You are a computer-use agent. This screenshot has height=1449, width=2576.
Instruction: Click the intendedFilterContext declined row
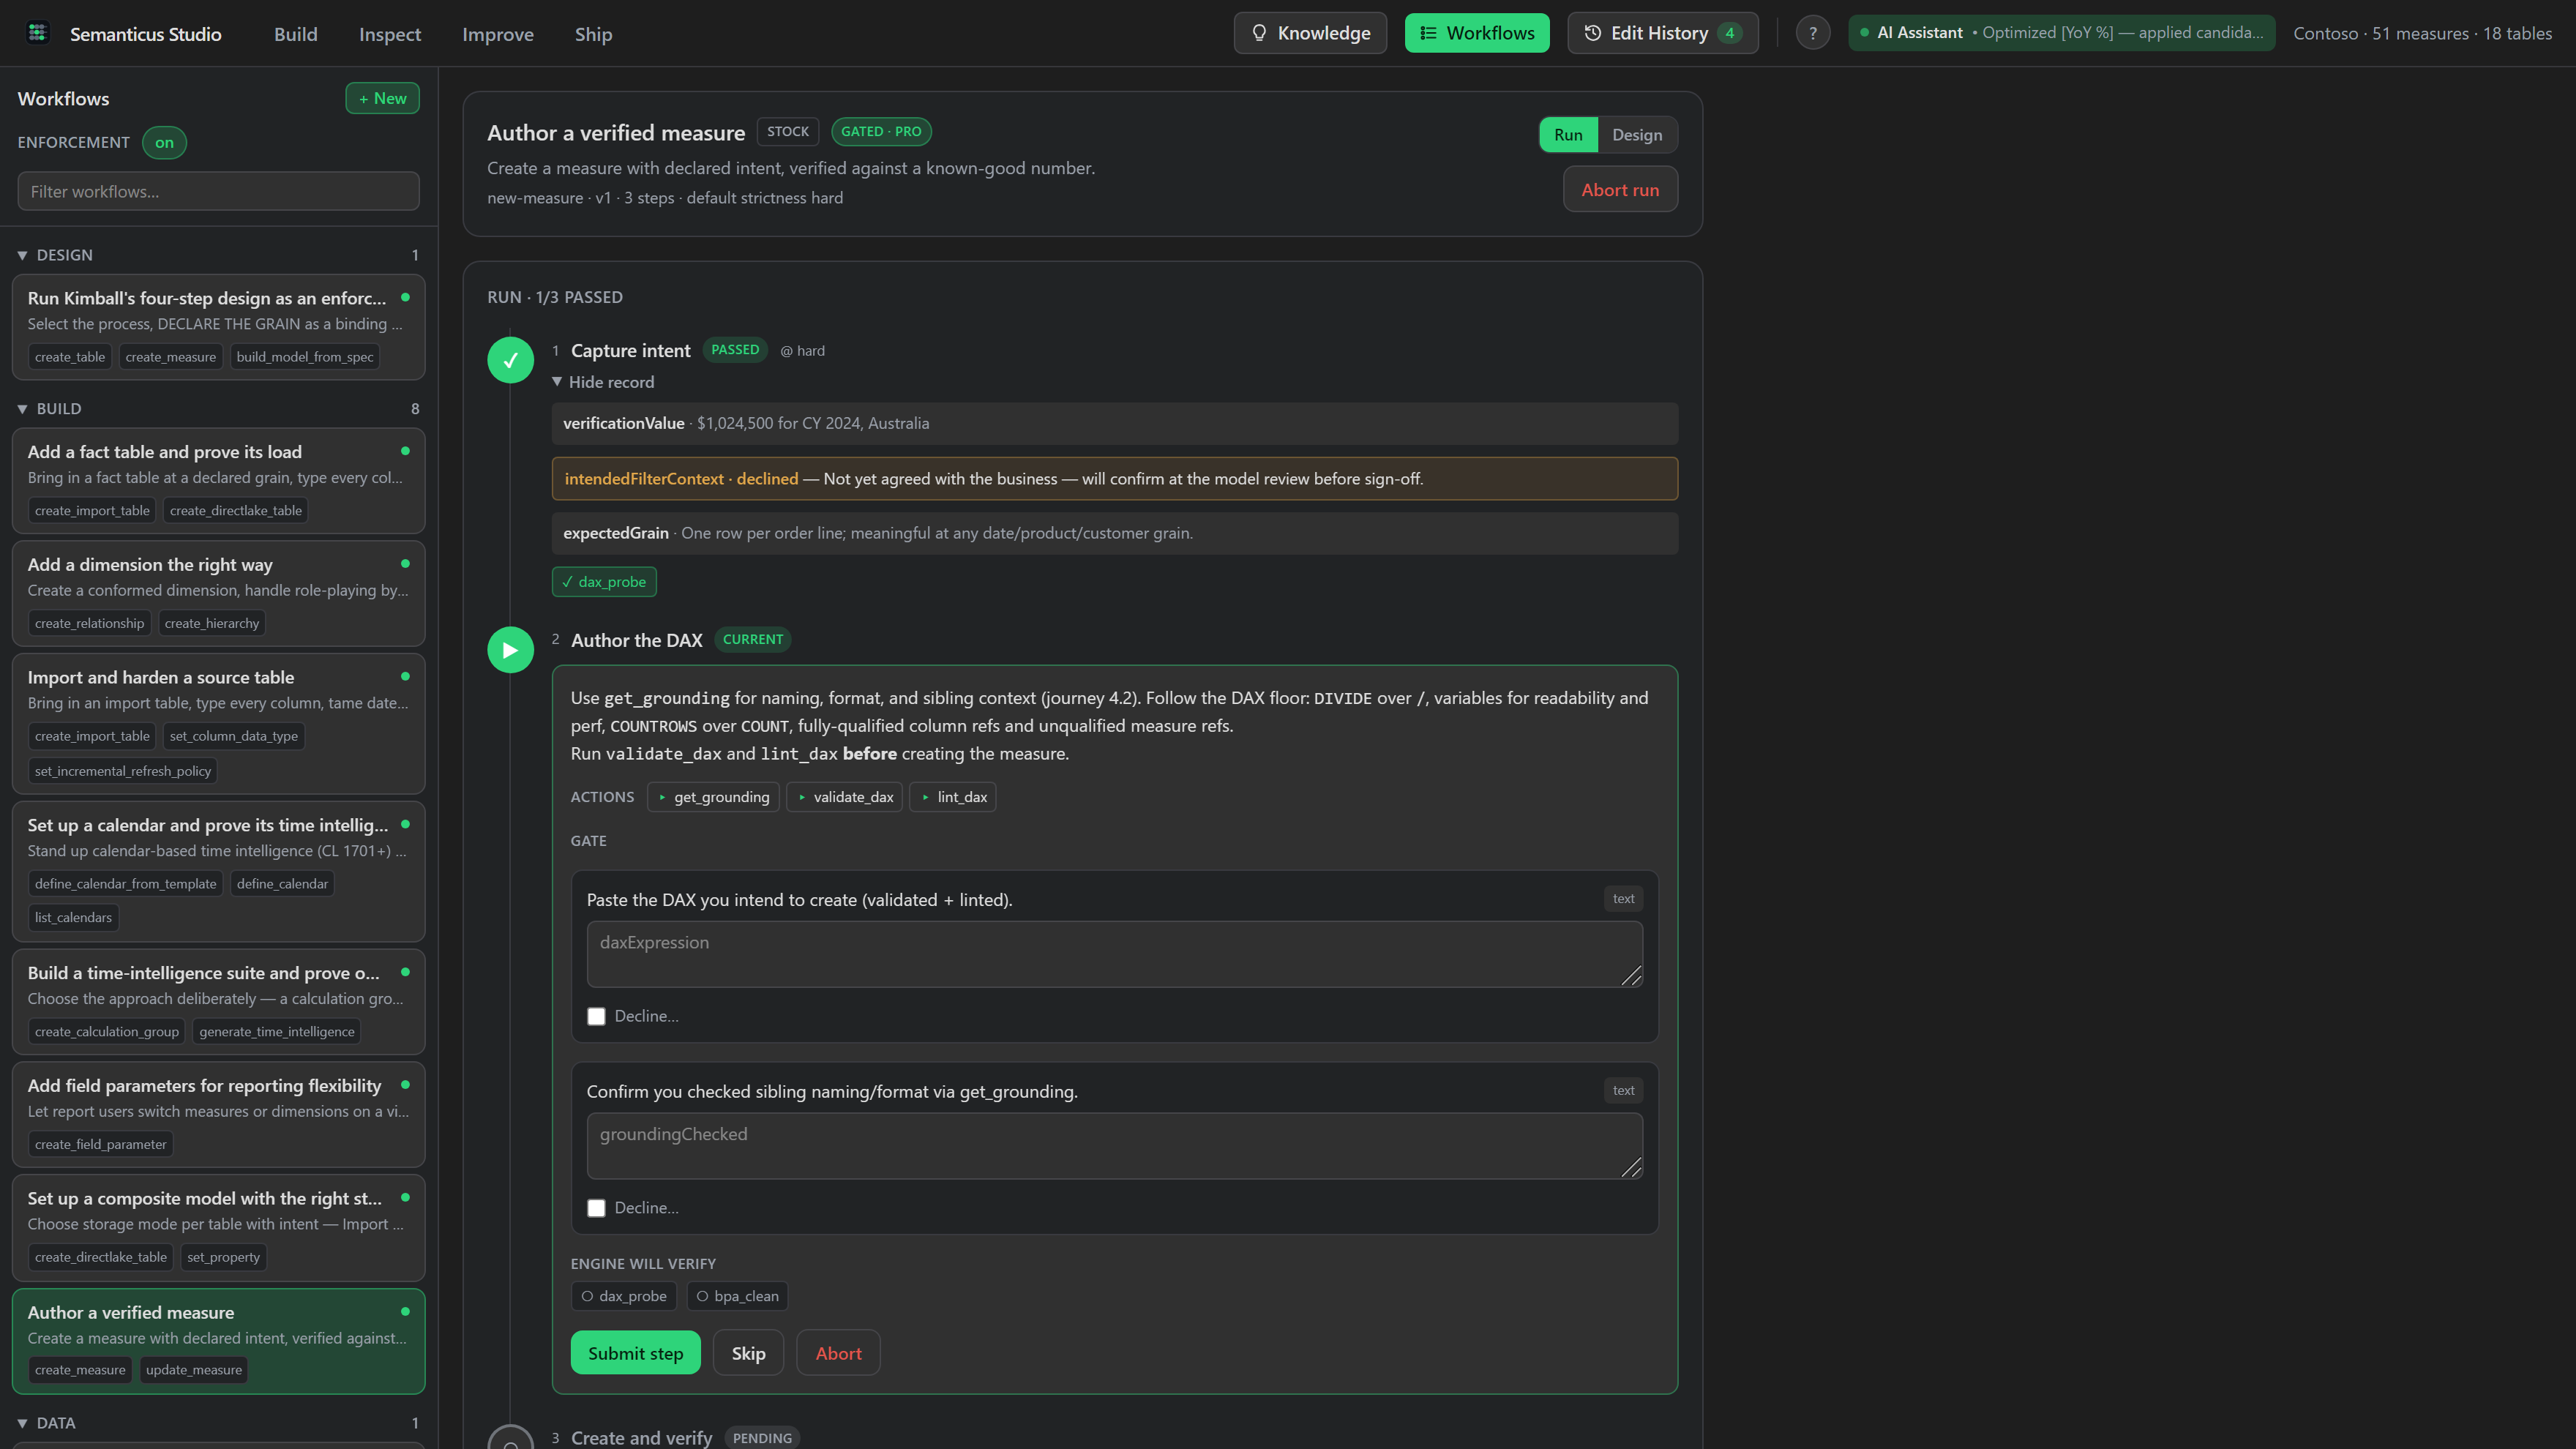pos(1114,479)
